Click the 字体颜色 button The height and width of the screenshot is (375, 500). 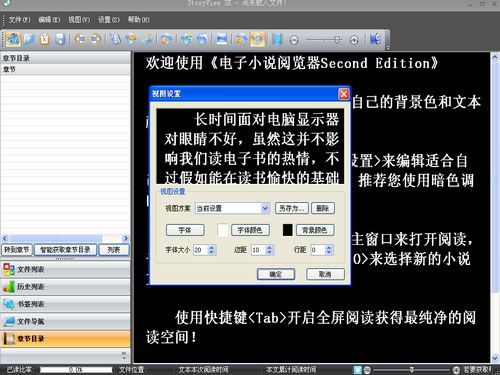(x=250, y=230)
